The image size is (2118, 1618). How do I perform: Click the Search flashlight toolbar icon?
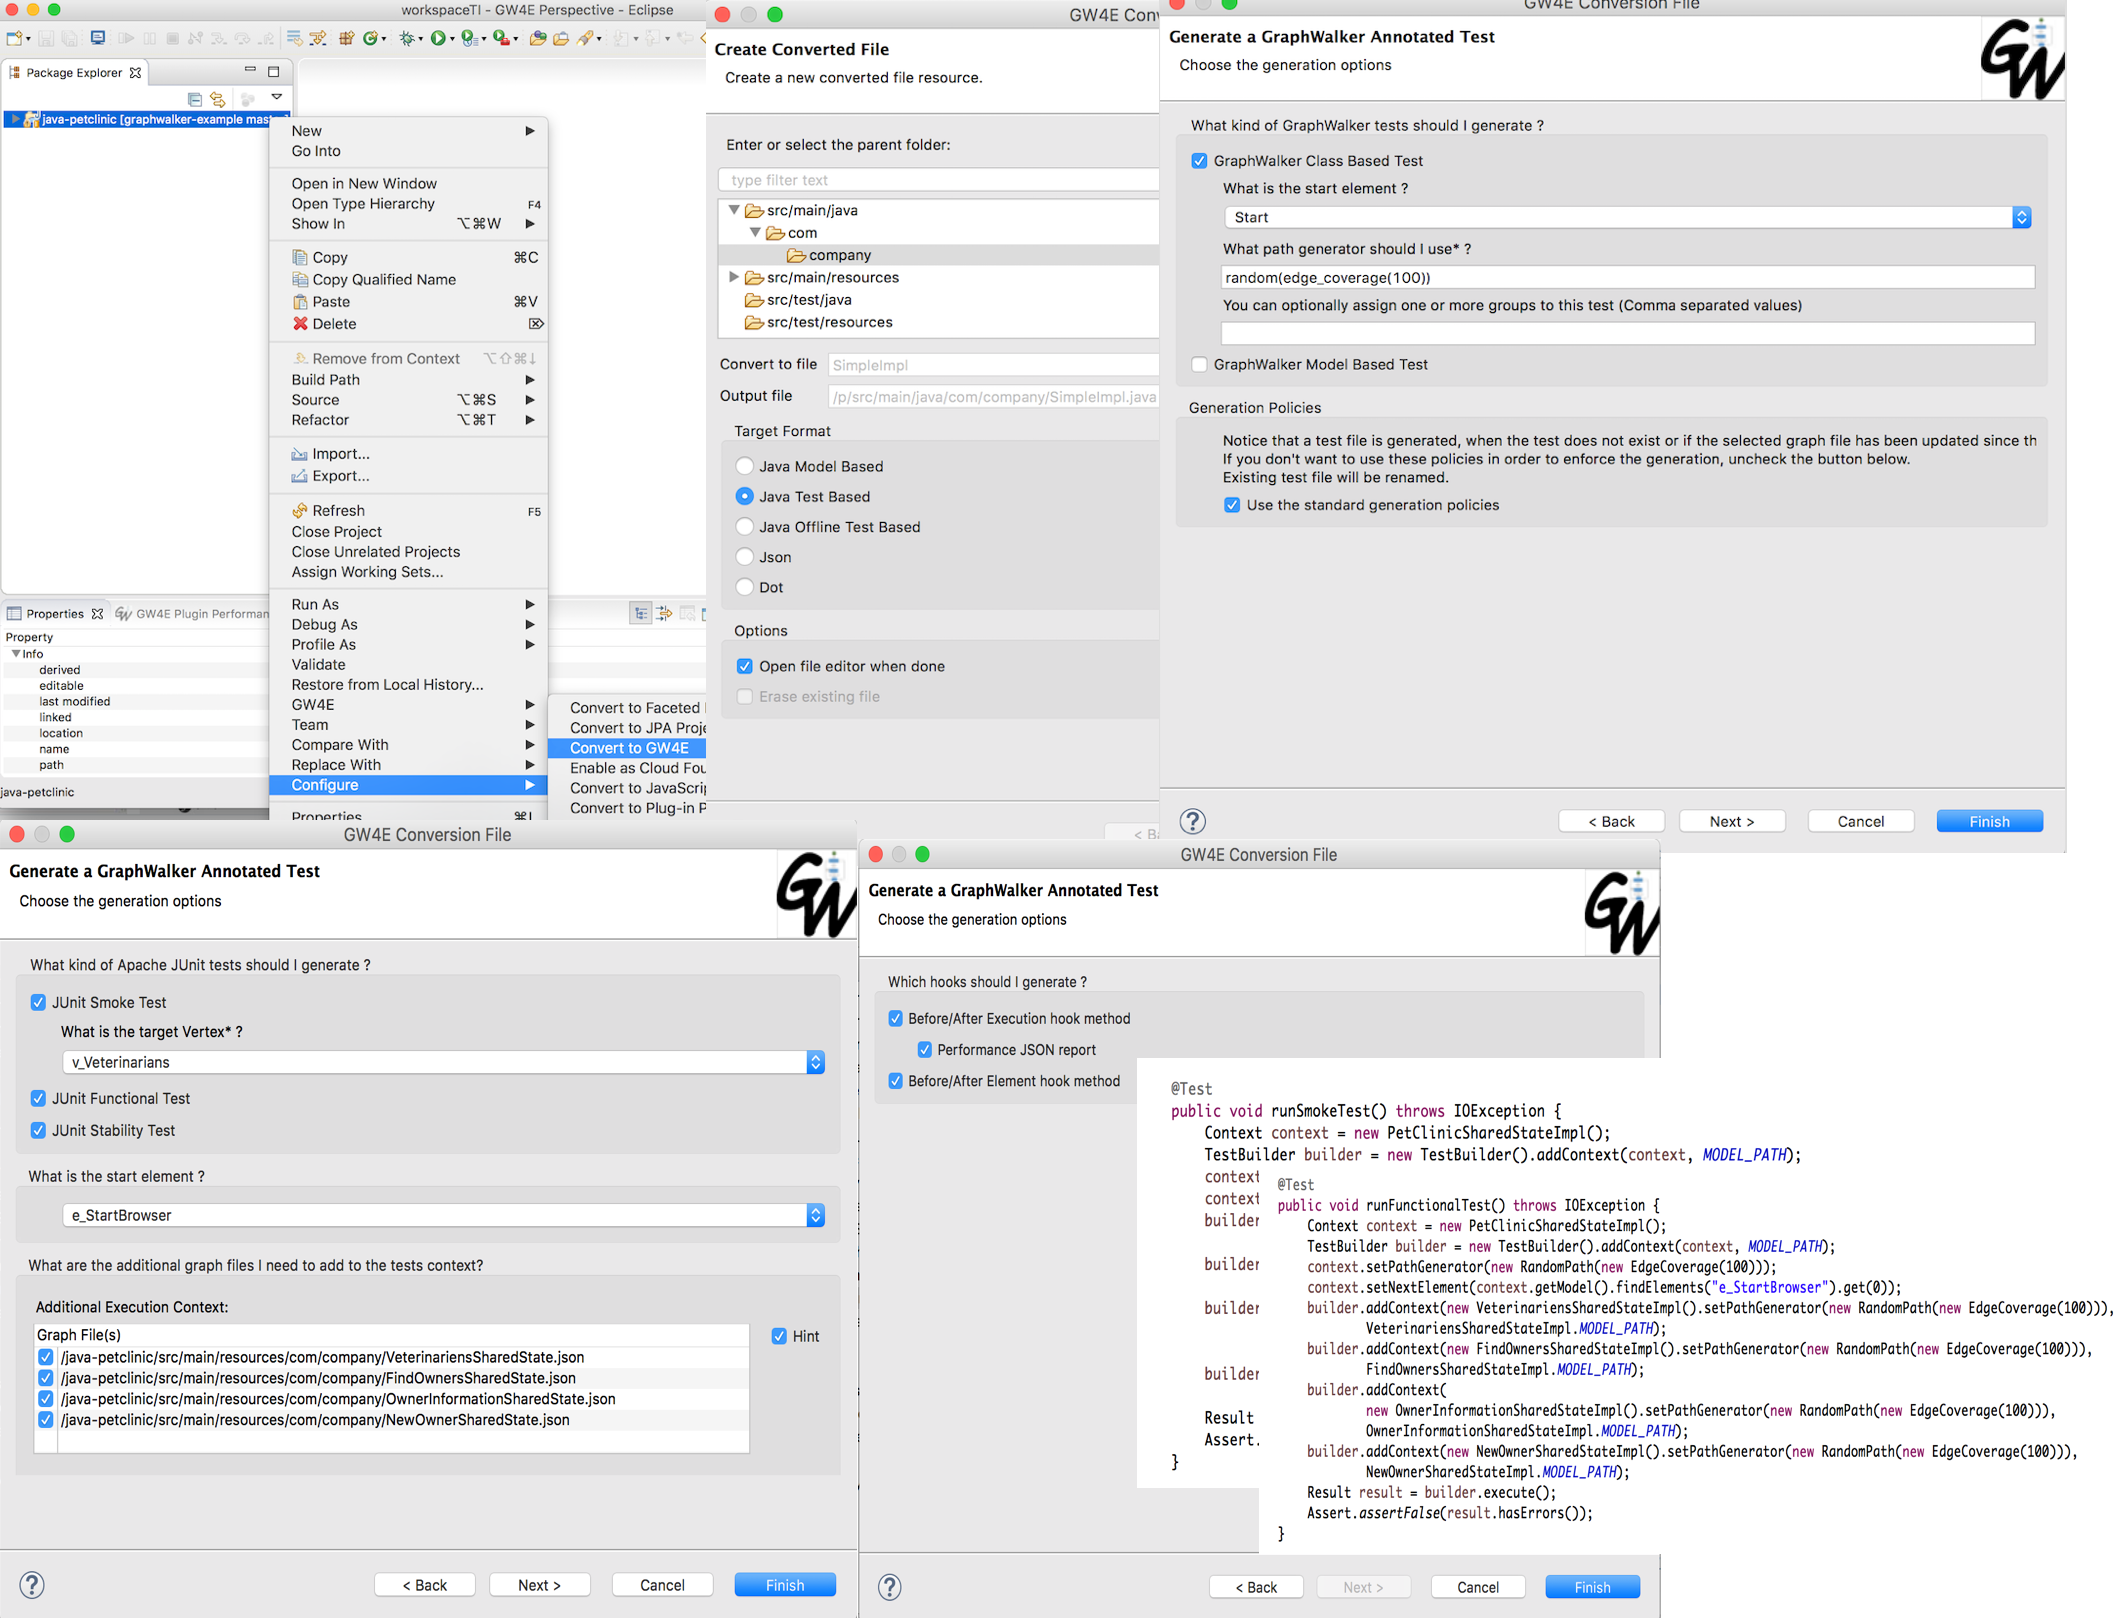(x=586, y=39)
